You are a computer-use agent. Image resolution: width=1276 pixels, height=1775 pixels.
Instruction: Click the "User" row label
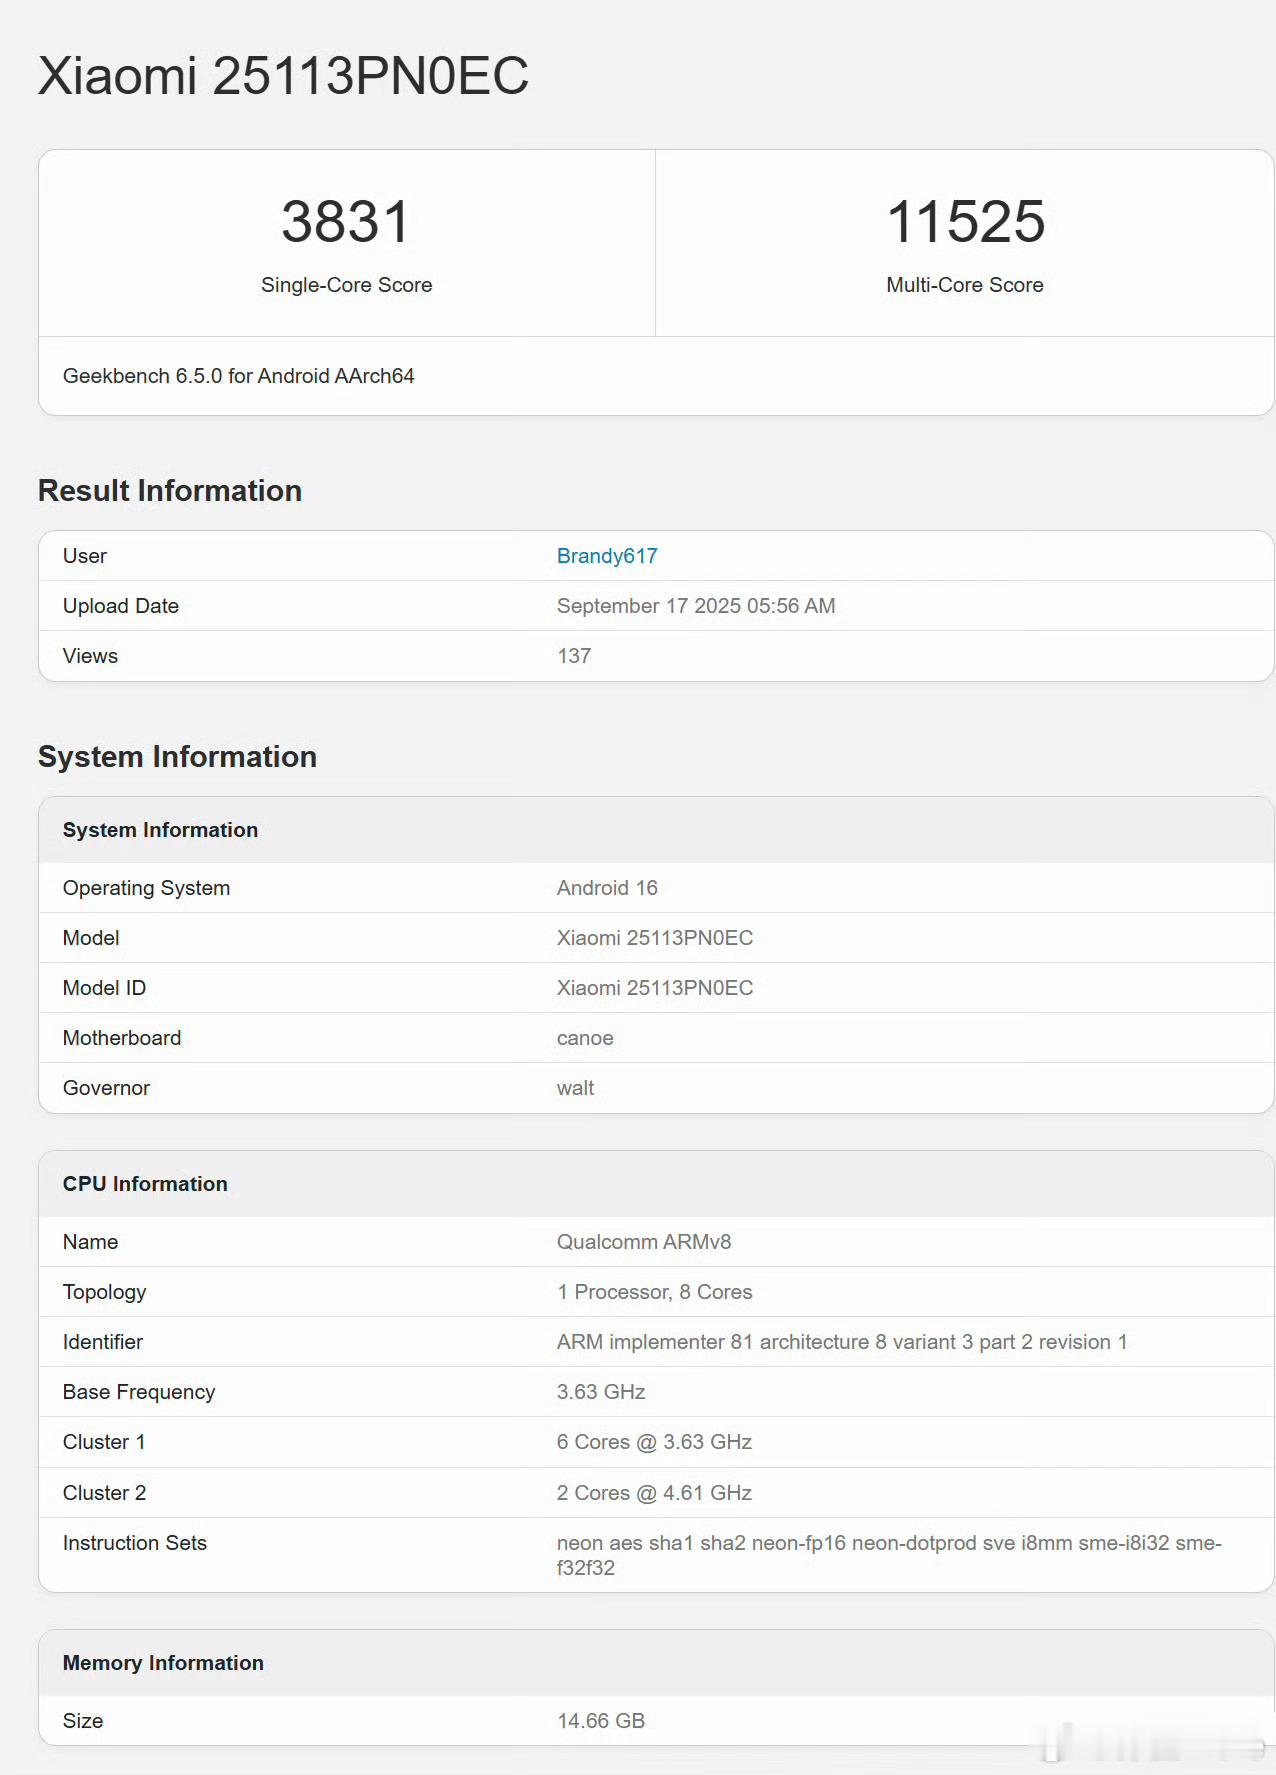click(x=85, y=556)
